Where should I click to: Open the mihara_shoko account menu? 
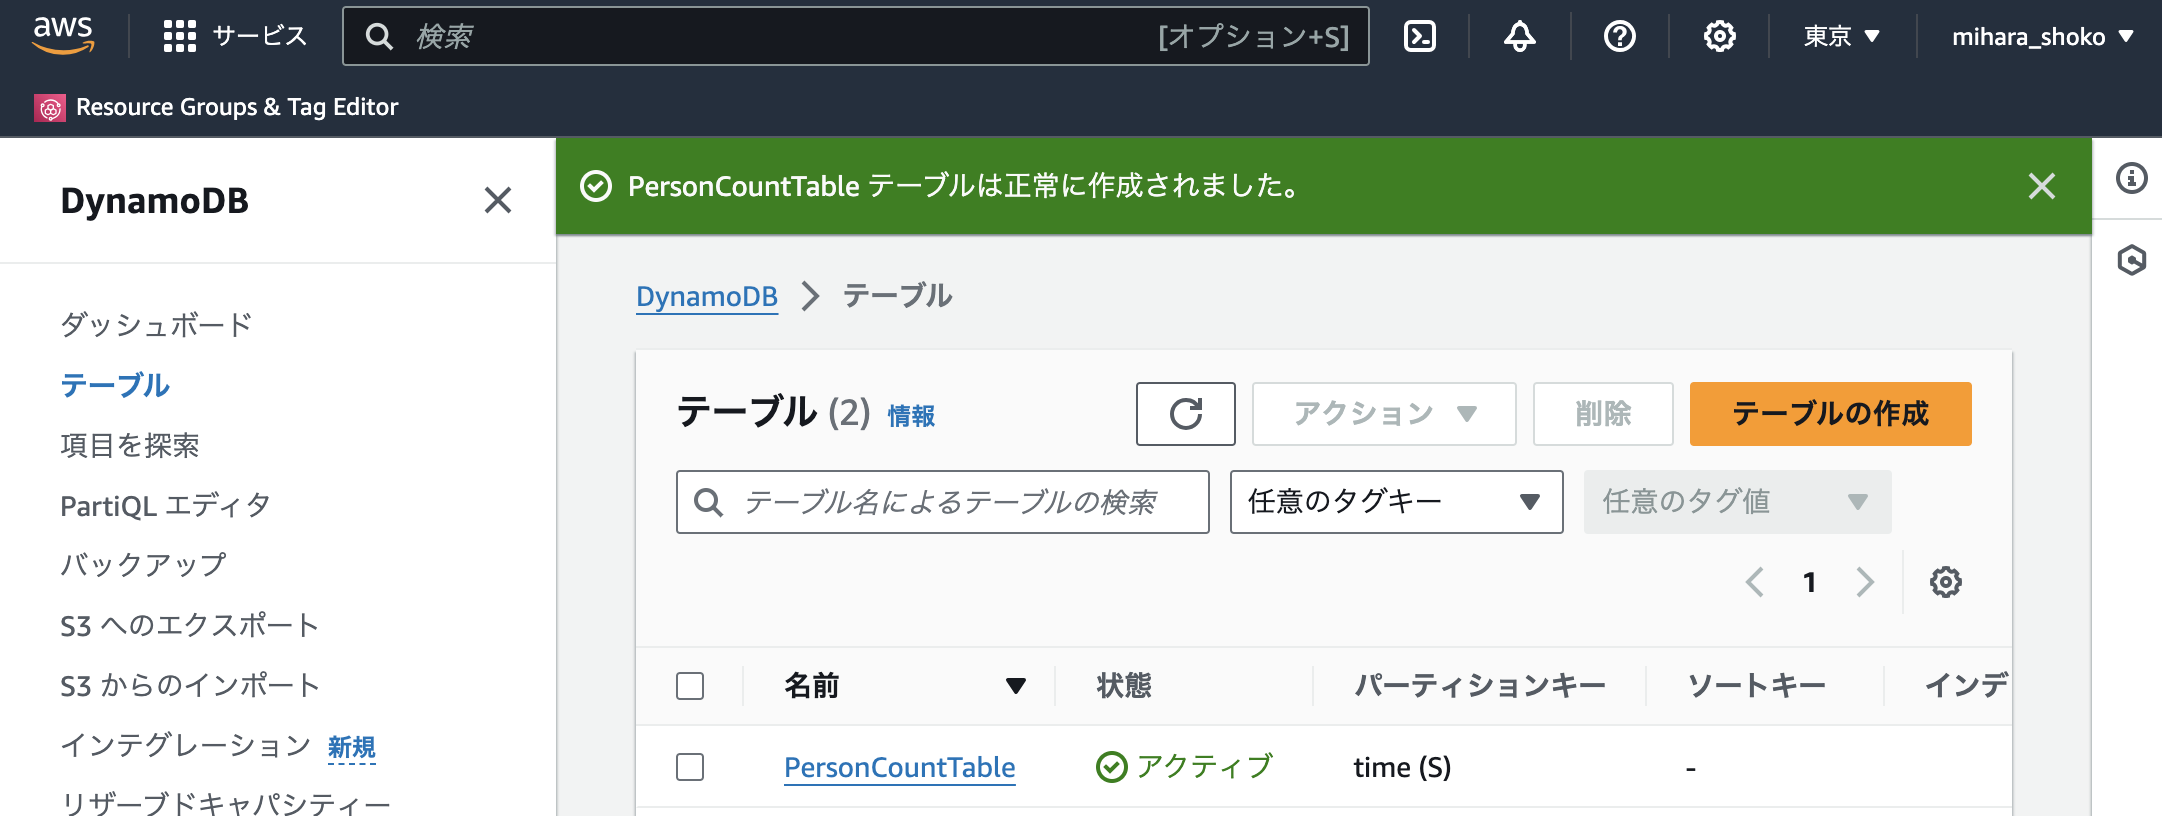[2043, 37]
